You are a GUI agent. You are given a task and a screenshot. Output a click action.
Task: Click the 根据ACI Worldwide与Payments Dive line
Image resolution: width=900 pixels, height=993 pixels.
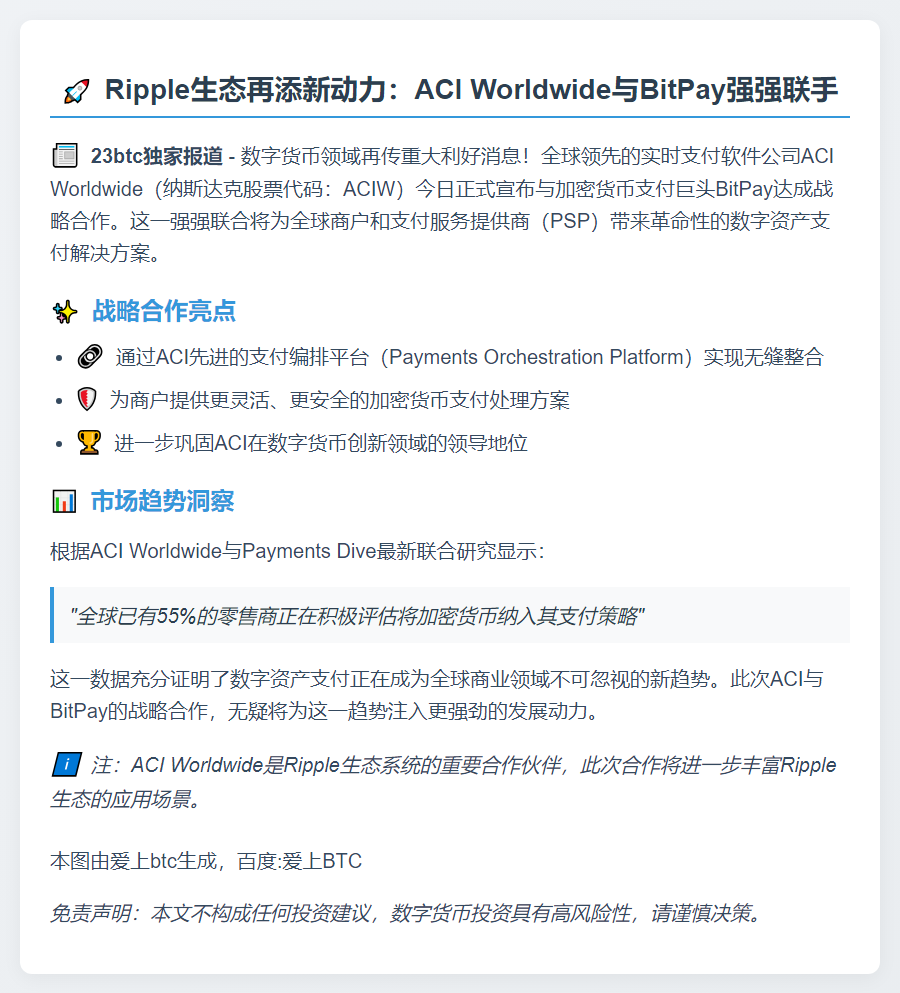pos(297,551)
